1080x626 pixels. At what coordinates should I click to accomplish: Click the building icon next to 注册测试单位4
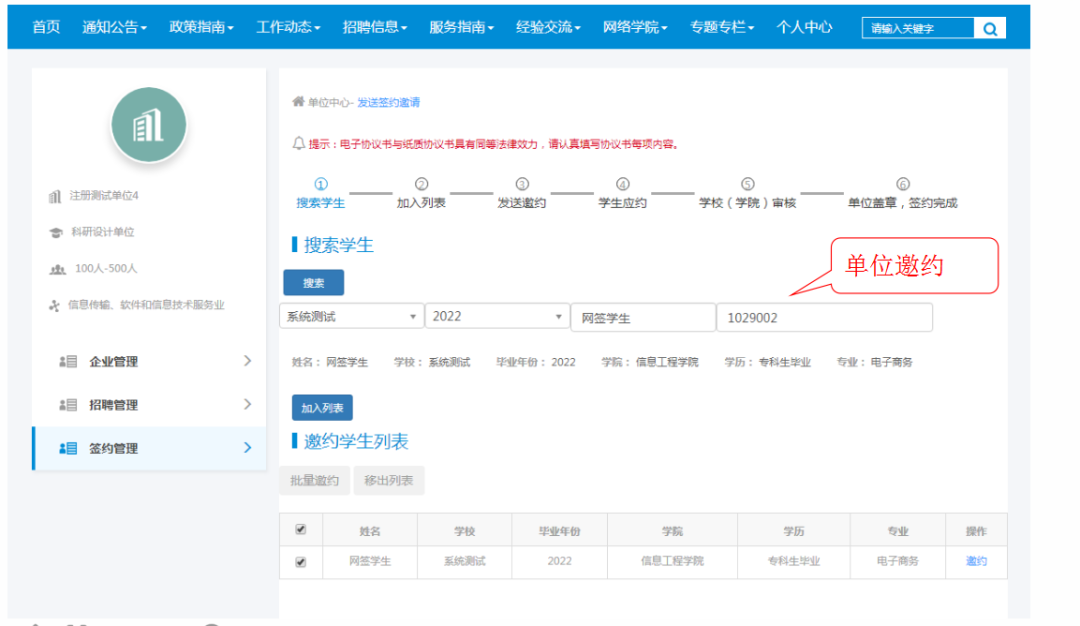tap(55, 196)
